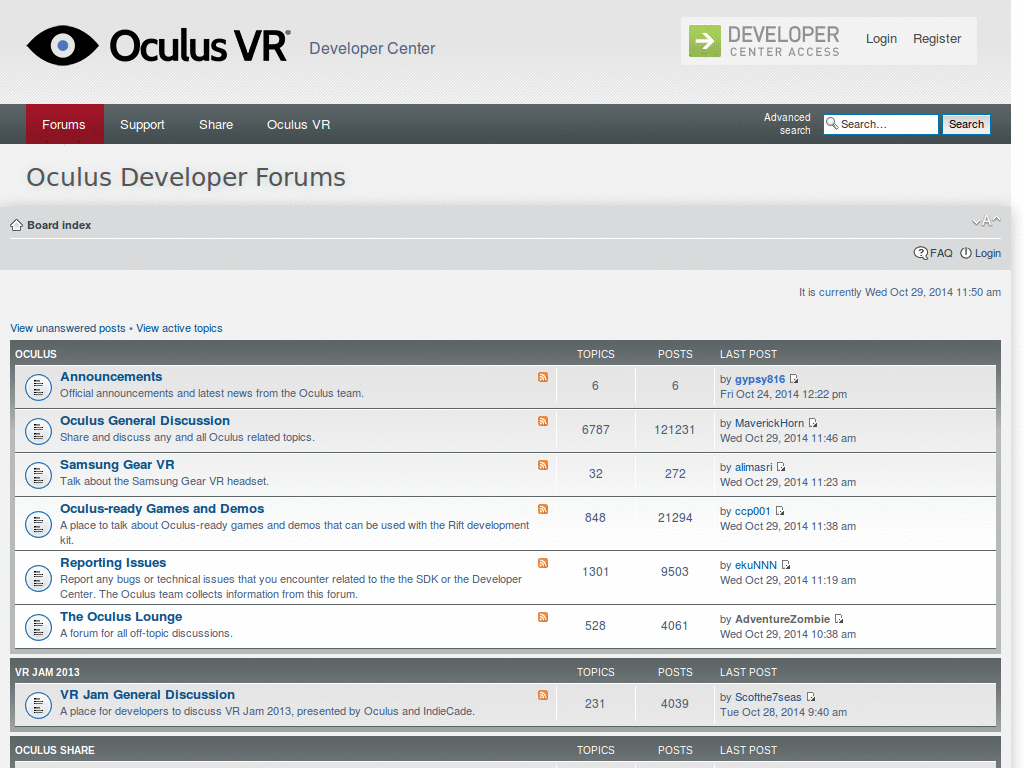Open Oculus General Discussion forum
This screenshot has height=768, width=1024.
click(145, 421)
